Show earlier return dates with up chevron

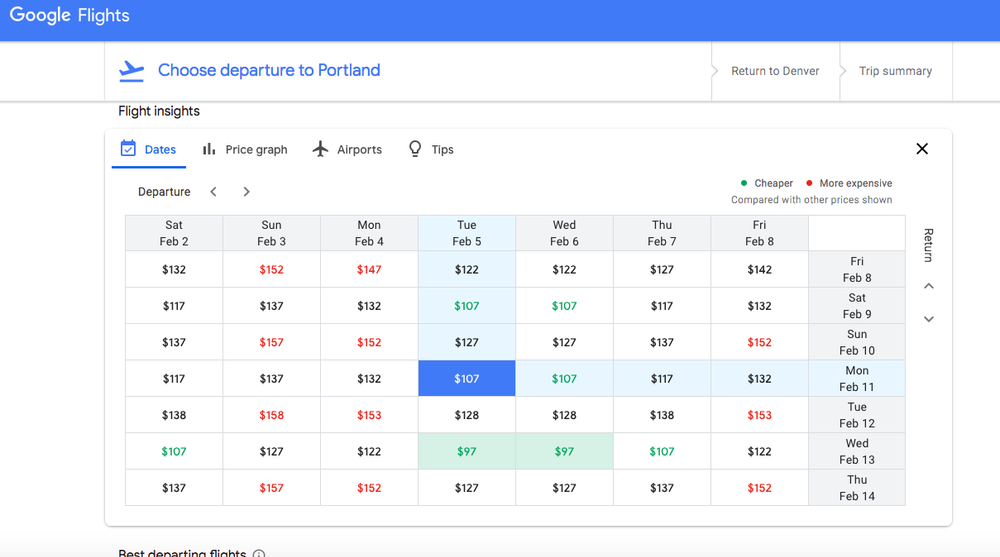click(x=929, y=286)
